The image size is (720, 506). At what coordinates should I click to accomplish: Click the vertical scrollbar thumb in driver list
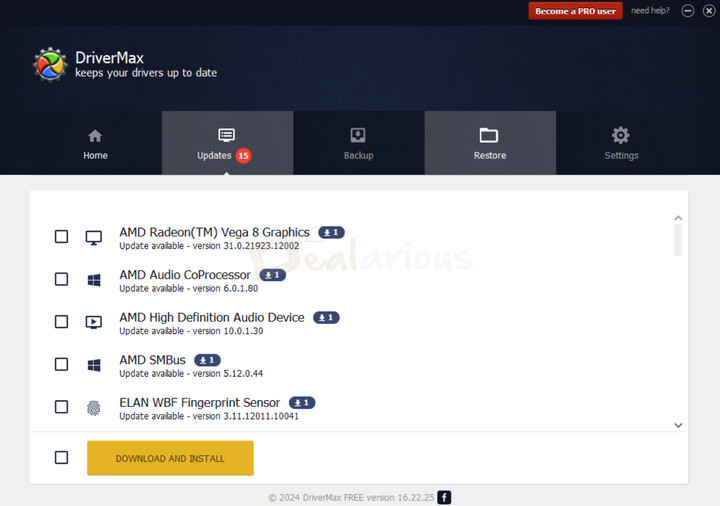click(678, 240)
